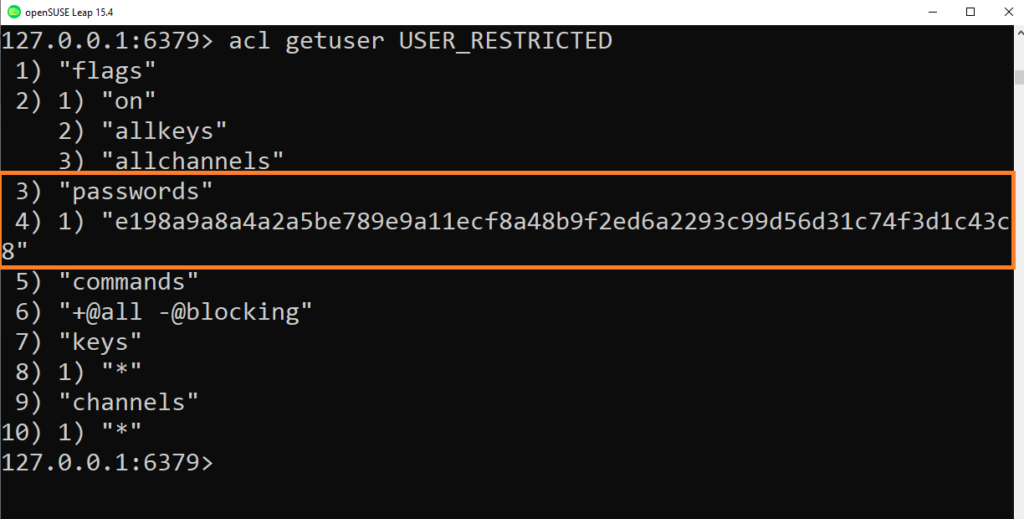Screen dimensions: 1024x519
Task: Maximize the openSUSE Leap terminal window
Action: click(970, 12)
